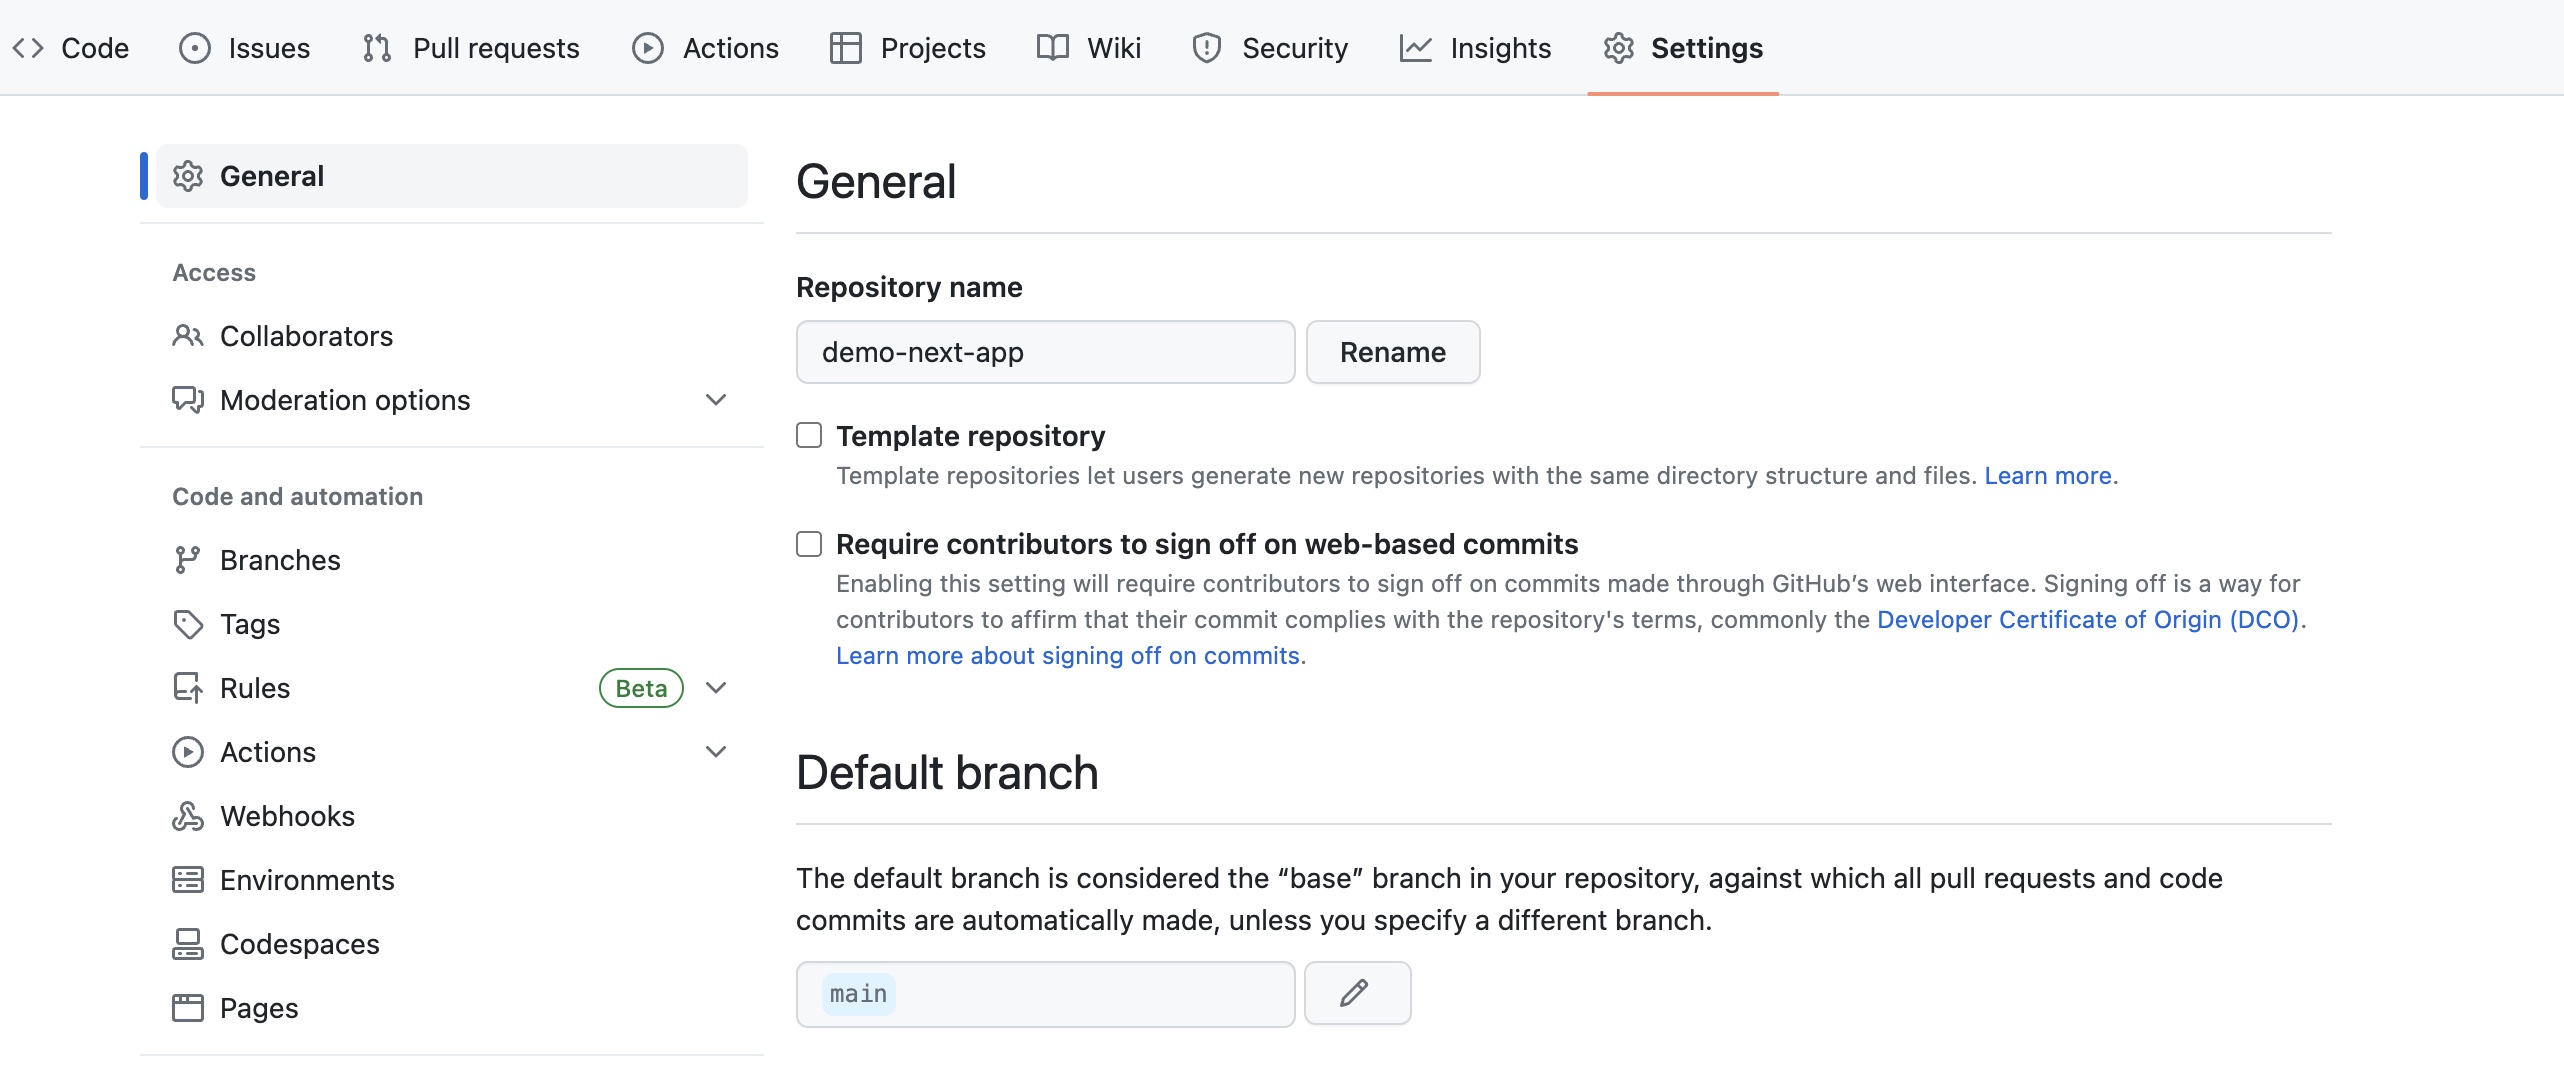Select the Code tab icon
Viewport: 2564px width, 1068px height.
(29, 47)
